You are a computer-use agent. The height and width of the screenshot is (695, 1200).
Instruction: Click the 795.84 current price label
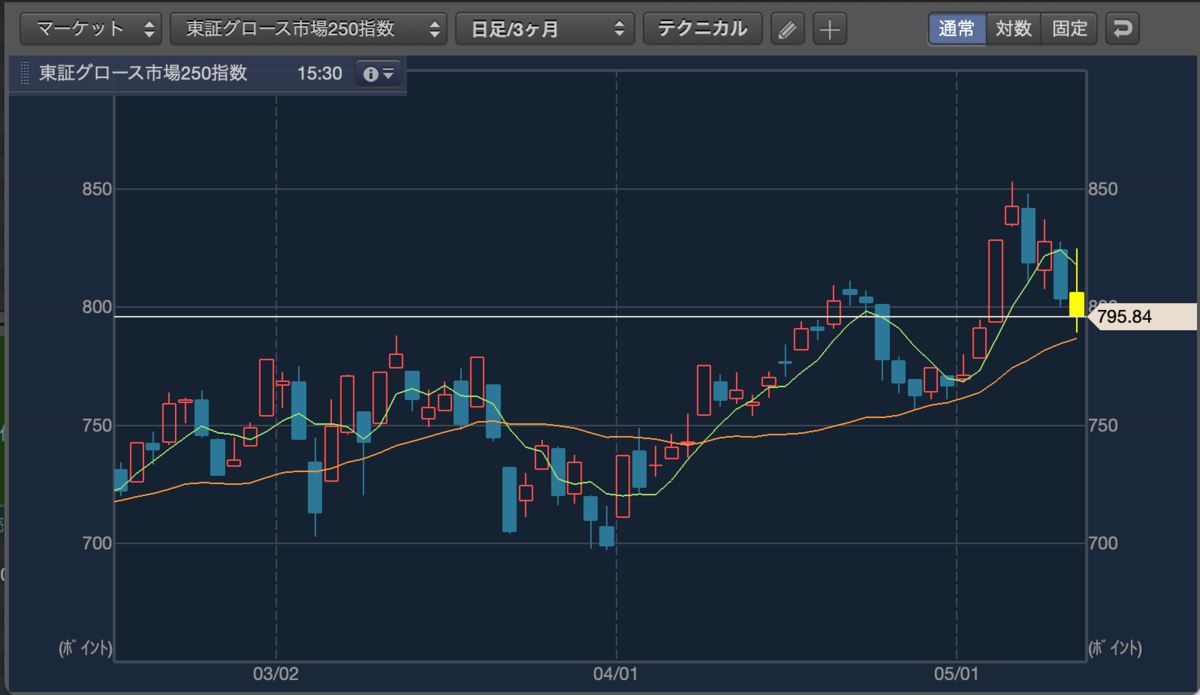[x=1142, y=317]
